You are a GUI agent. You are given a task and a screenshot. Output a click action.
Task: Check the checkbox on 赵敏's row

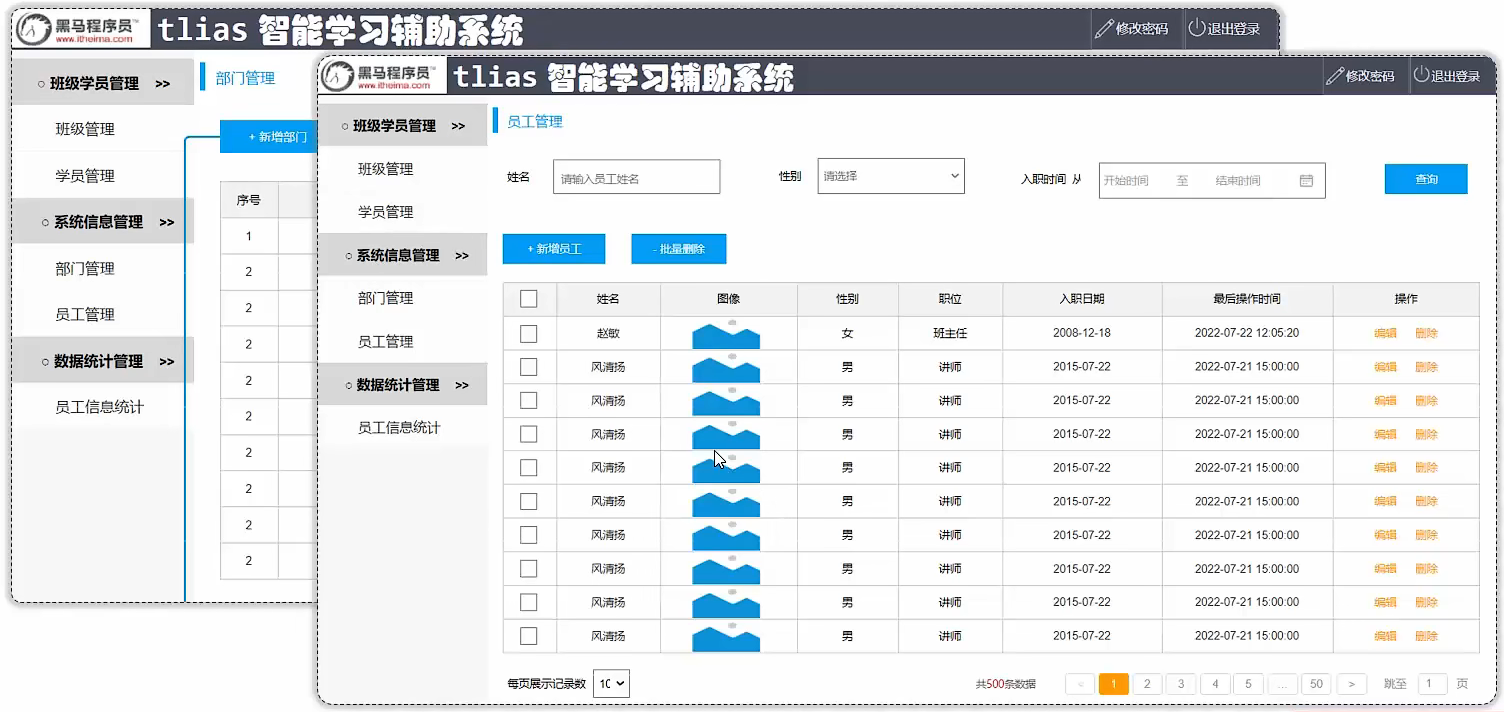[529, 333]
